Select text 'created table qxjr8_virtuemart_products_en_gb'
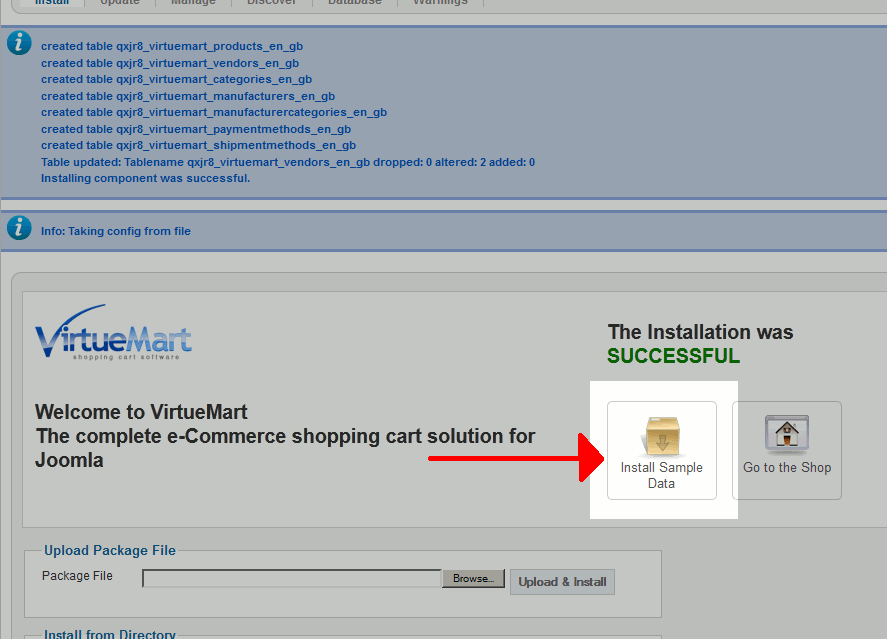The width and height of the screenshot is (887, 639). [172, 46]
